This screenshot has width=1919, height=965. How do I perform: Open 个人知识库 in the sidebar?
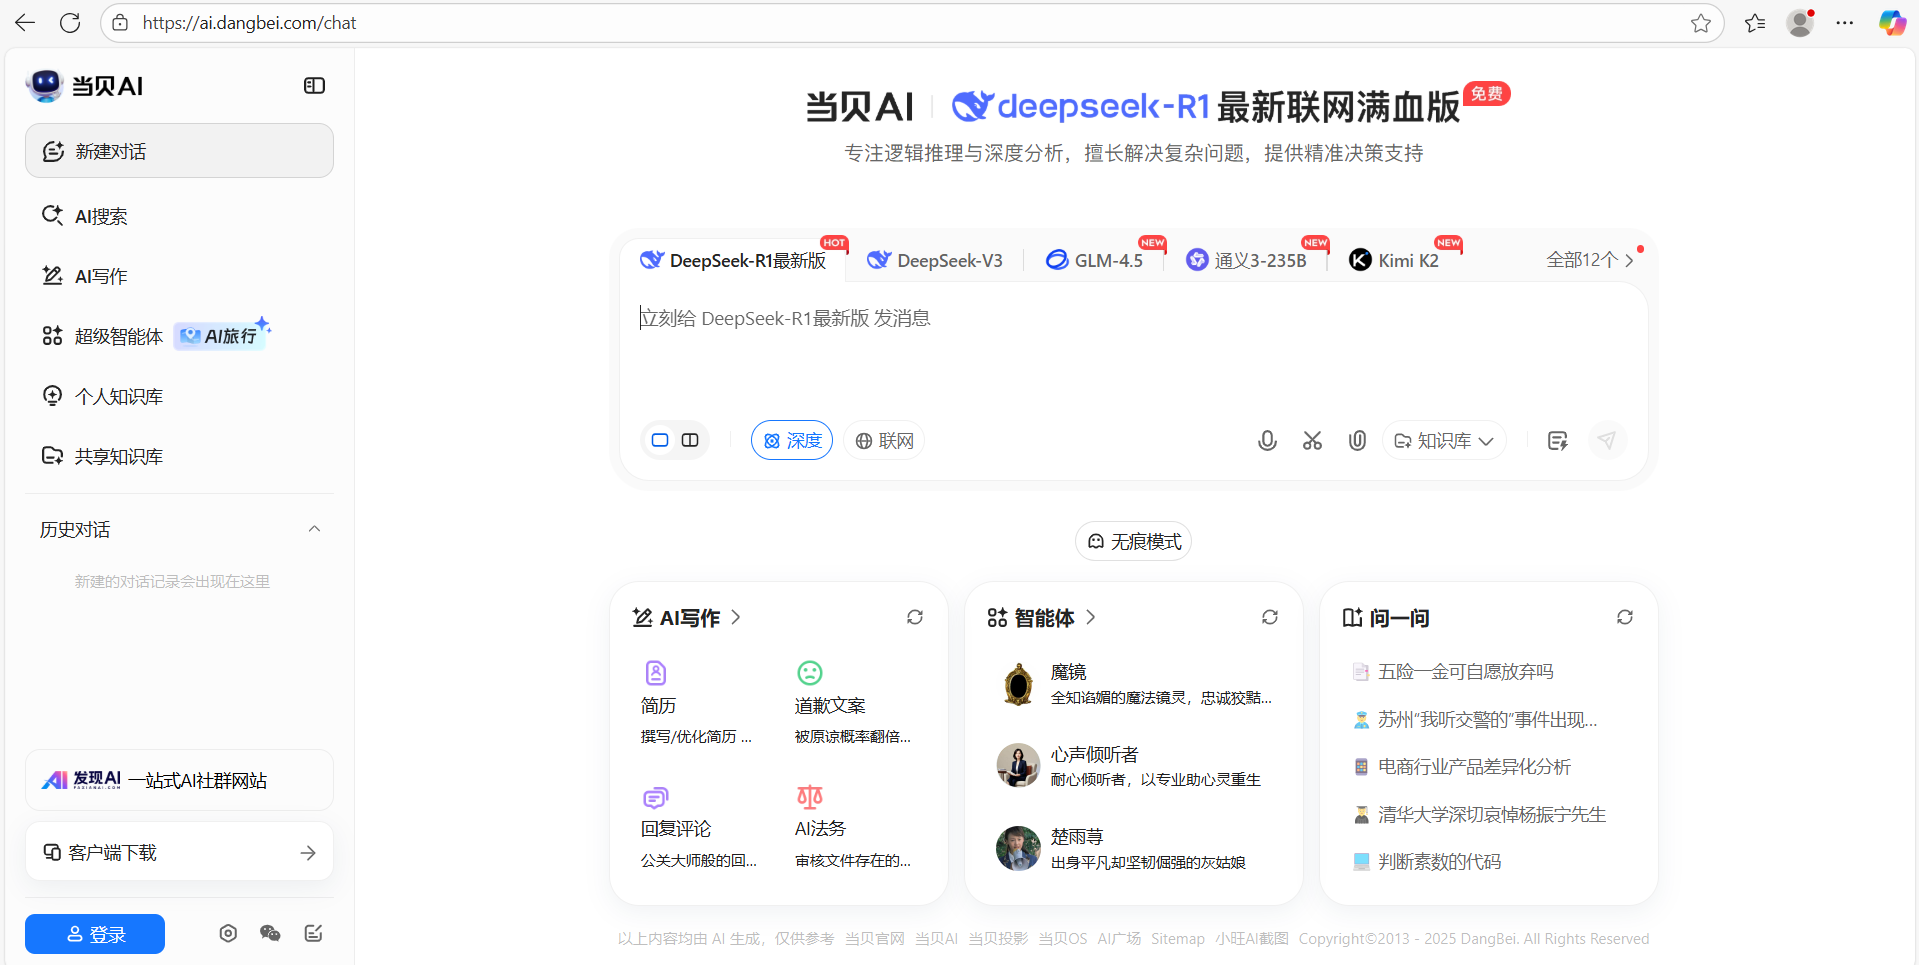tap(102, 396)
